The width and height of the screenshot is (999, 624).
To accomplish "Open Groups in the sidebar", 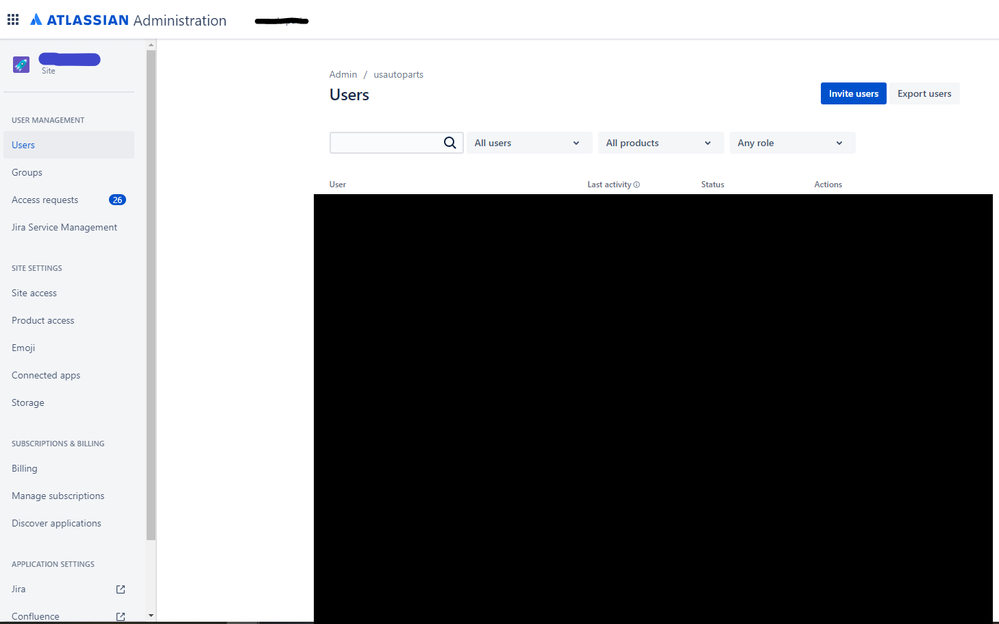I will [x=27, y=172].
